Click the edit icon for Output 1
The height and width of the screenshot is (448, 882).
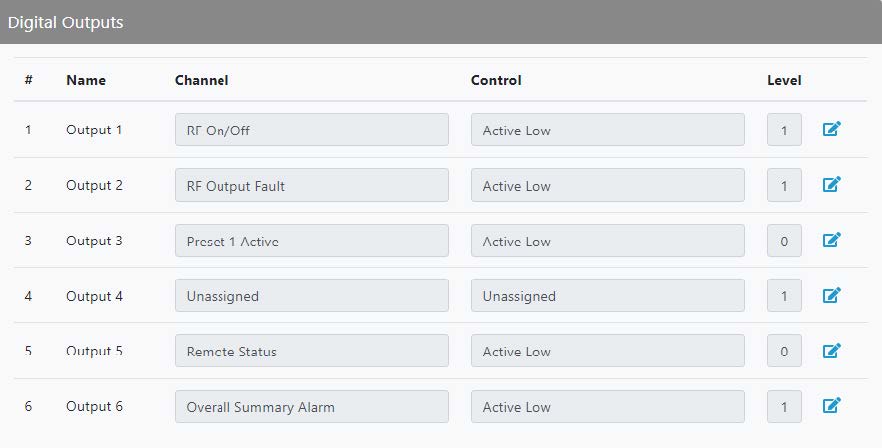[831, 130]
